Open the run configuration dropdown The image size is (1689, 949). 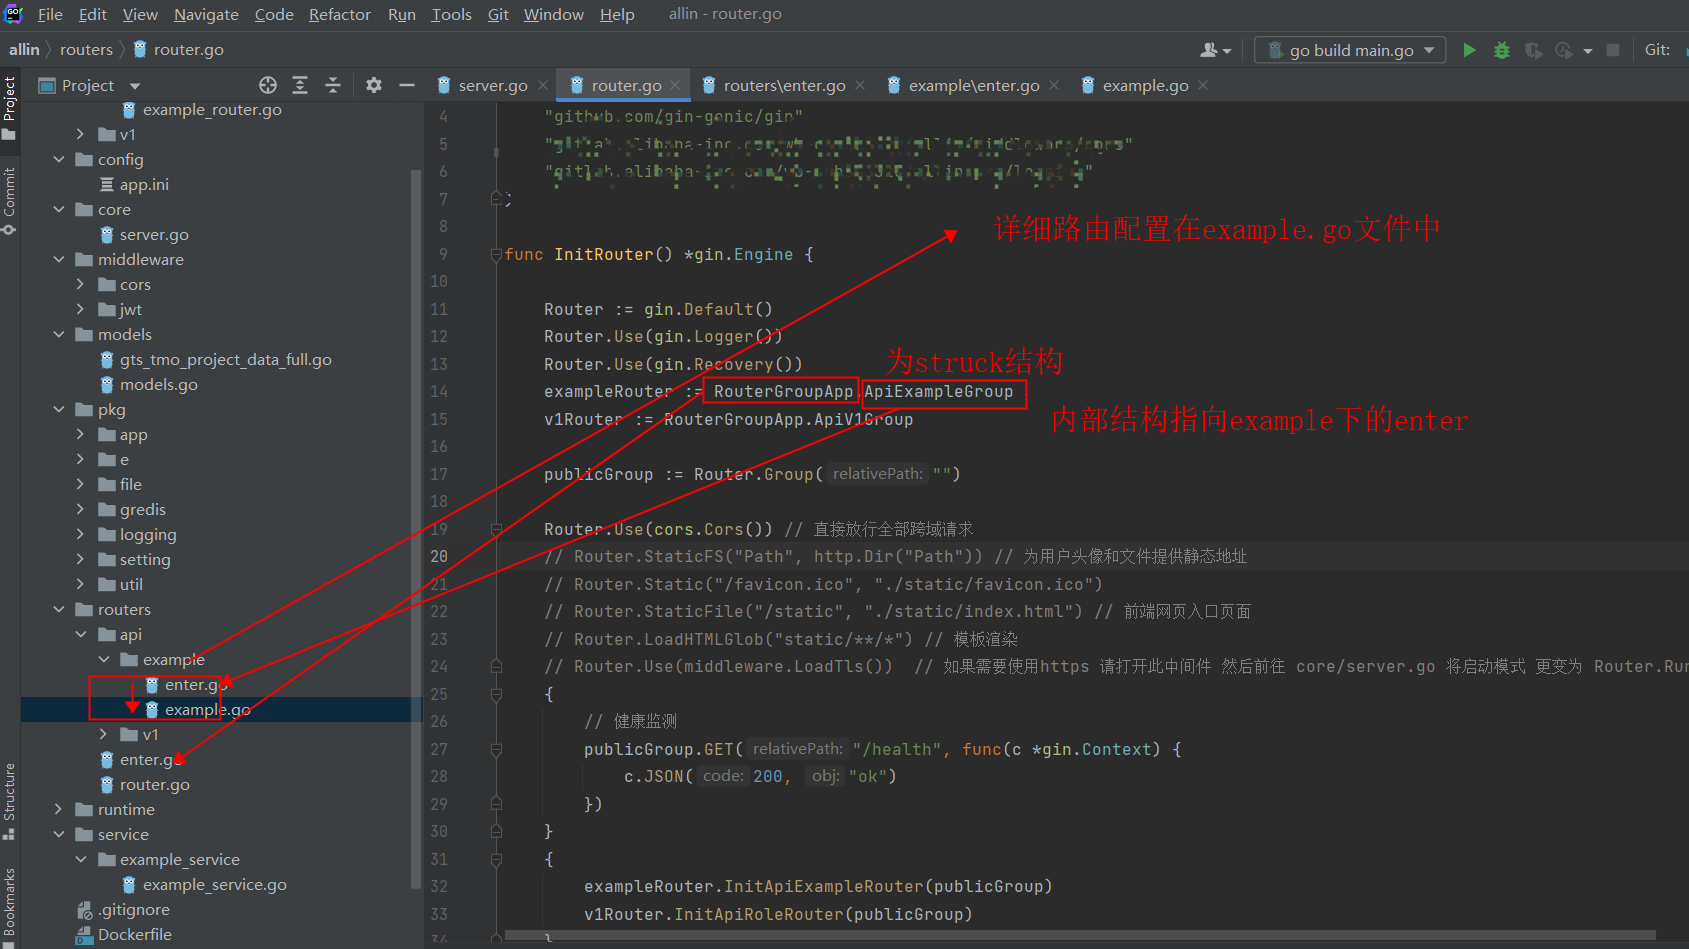[1350, 50]
